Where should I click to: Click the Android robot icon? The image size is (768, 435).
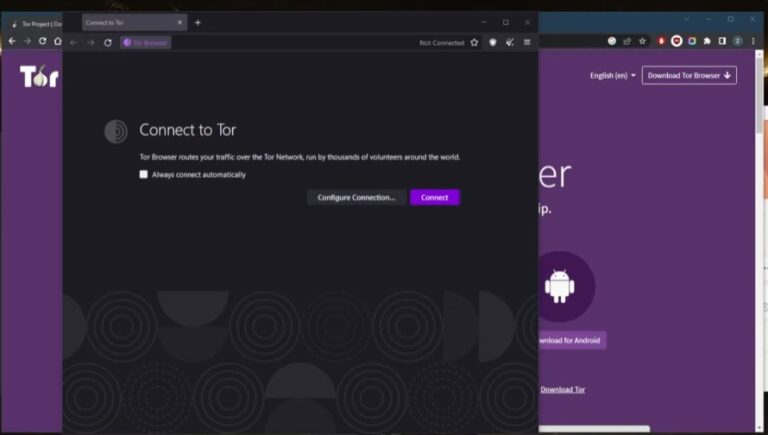558,286
